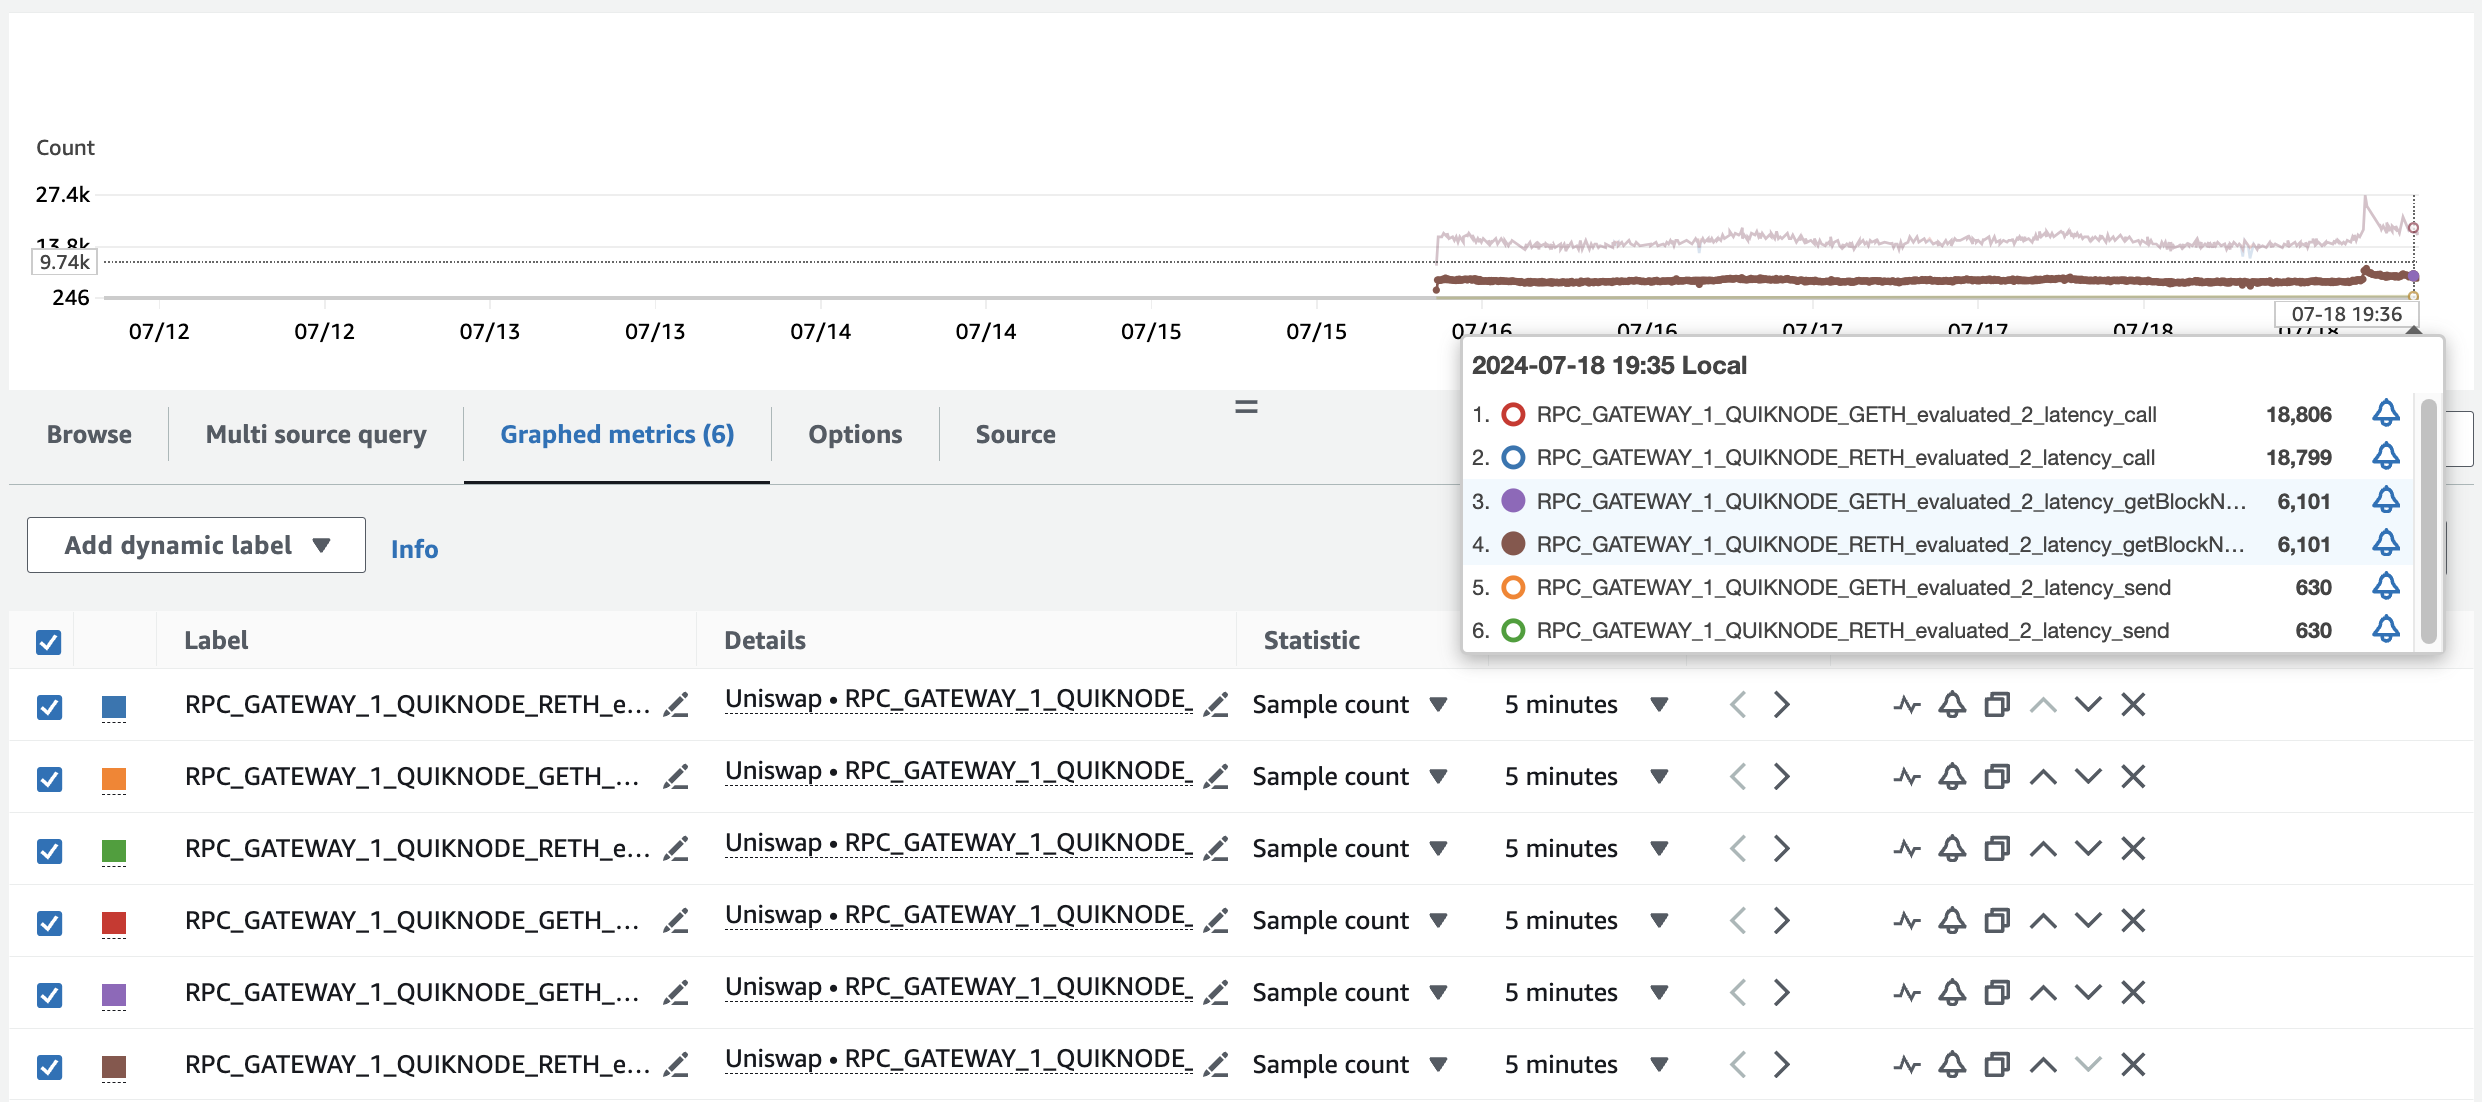The width and height of the screenshot is (2482, 1102).
Task: Open 5 minutes period dropdown in blue row
Action: click(x=1586, y=705)
